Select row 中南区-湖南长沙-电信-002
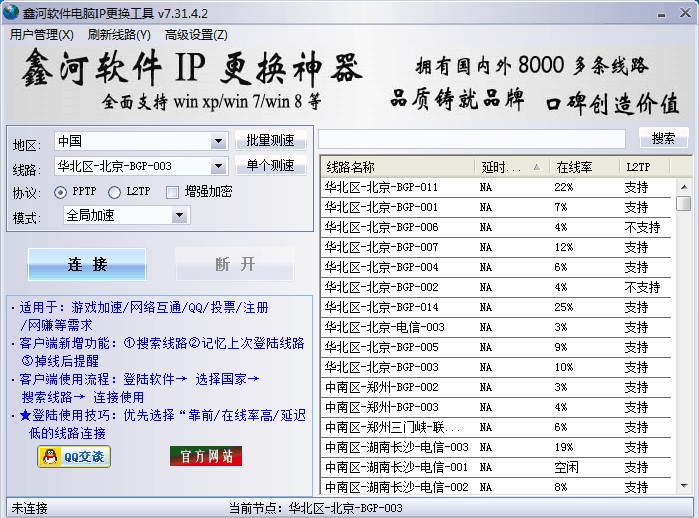This screenshot has width=699, height=518. pos(496,487)
